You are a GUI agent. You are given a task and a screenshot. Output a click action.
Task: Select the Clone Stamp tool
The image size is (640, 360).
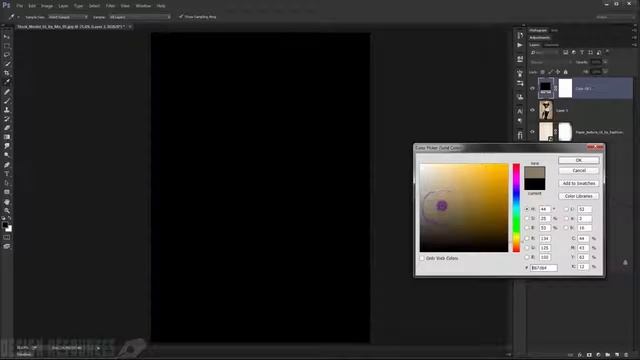(x=7, y=110)
